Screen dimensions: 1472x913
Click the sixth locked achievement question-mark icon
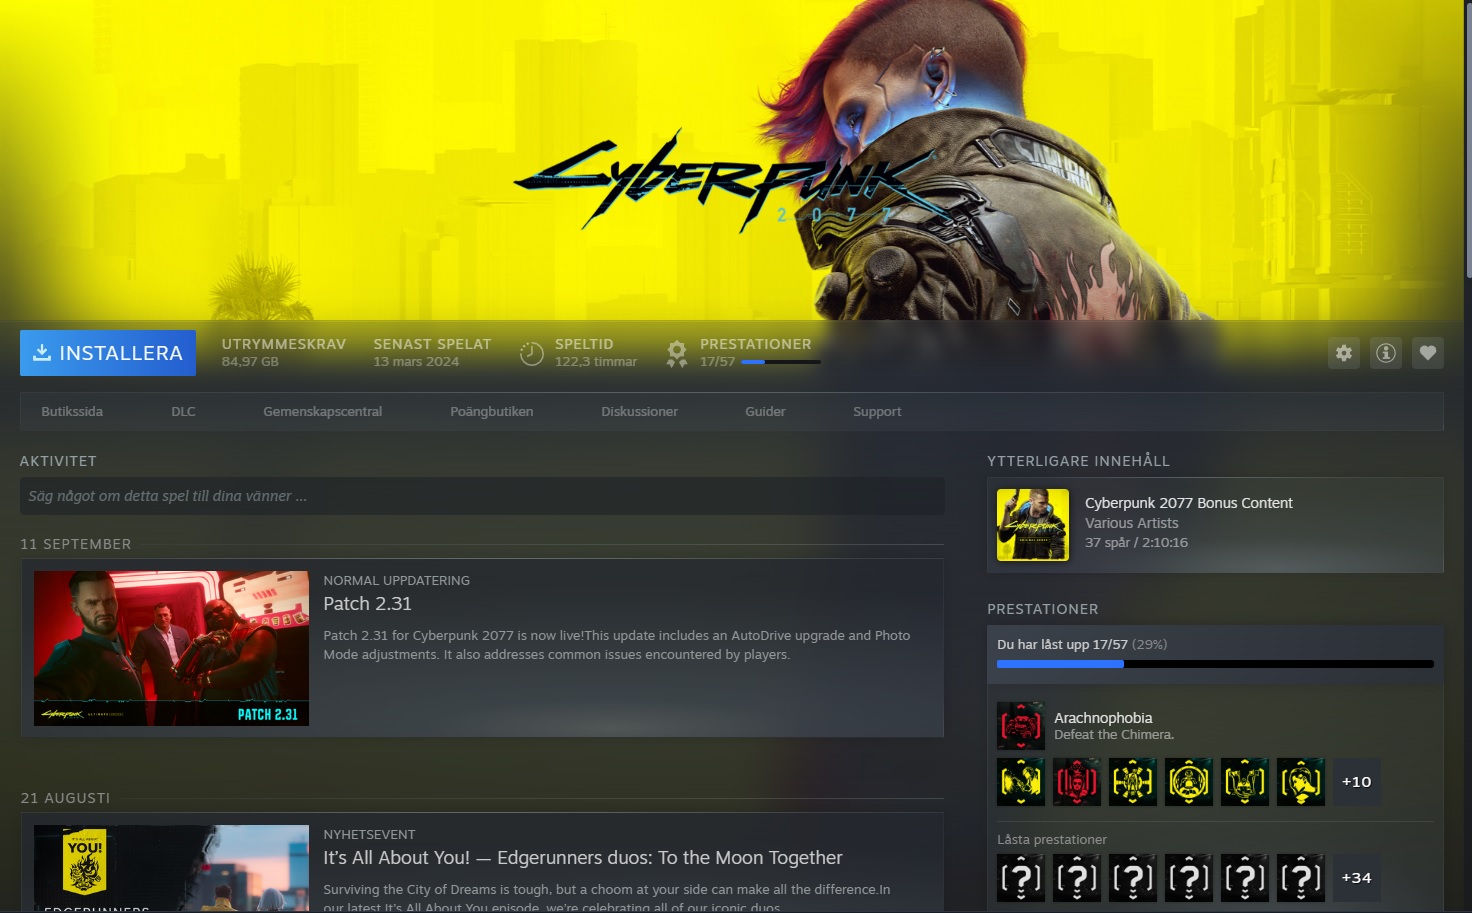click(1301, 878)
